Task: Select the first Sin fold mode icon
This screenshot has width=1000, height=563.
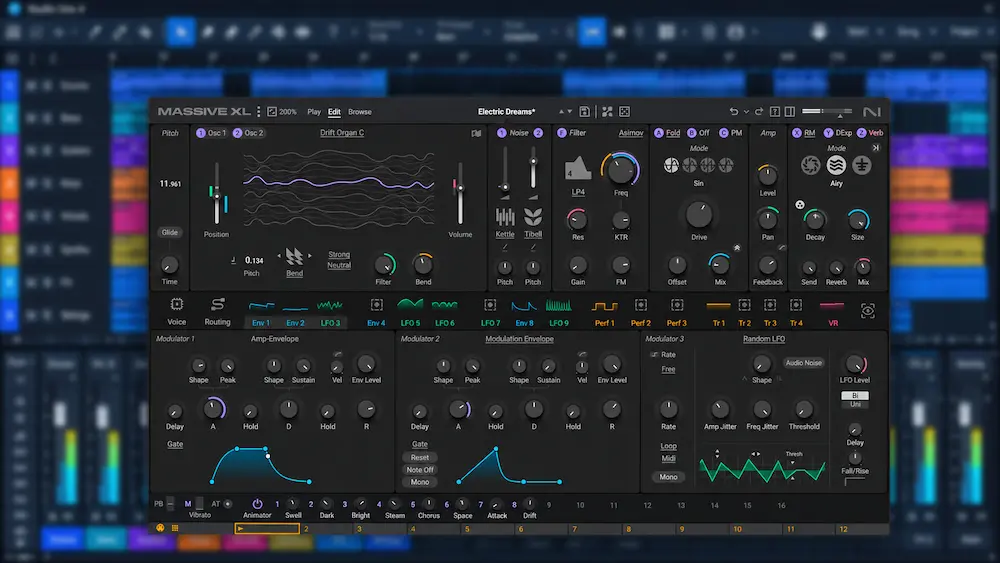Action: coord(671,166)
